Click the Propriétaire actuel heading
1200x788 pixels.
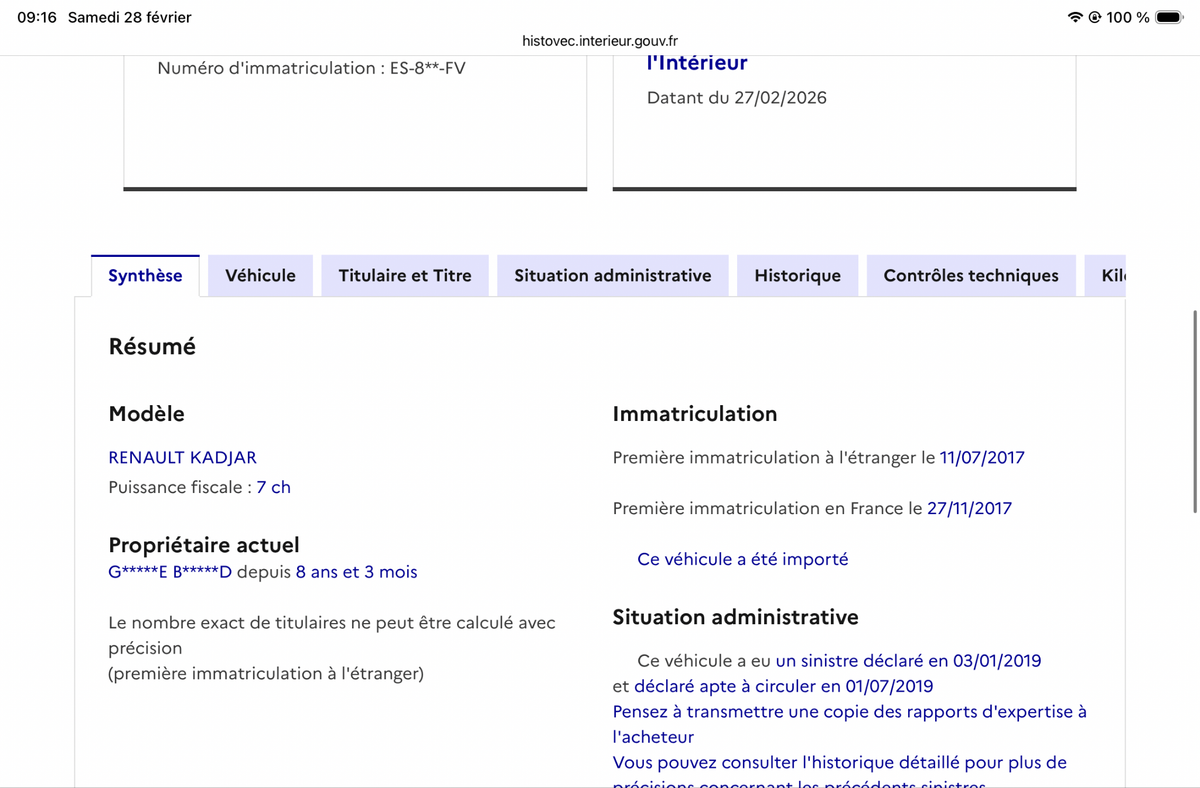click(x=204, y=545)
